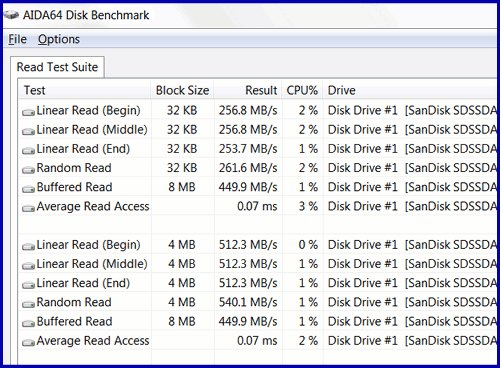The image size is (500, 368).
Task: Open the Options menu
Action: tap(59, 39)
